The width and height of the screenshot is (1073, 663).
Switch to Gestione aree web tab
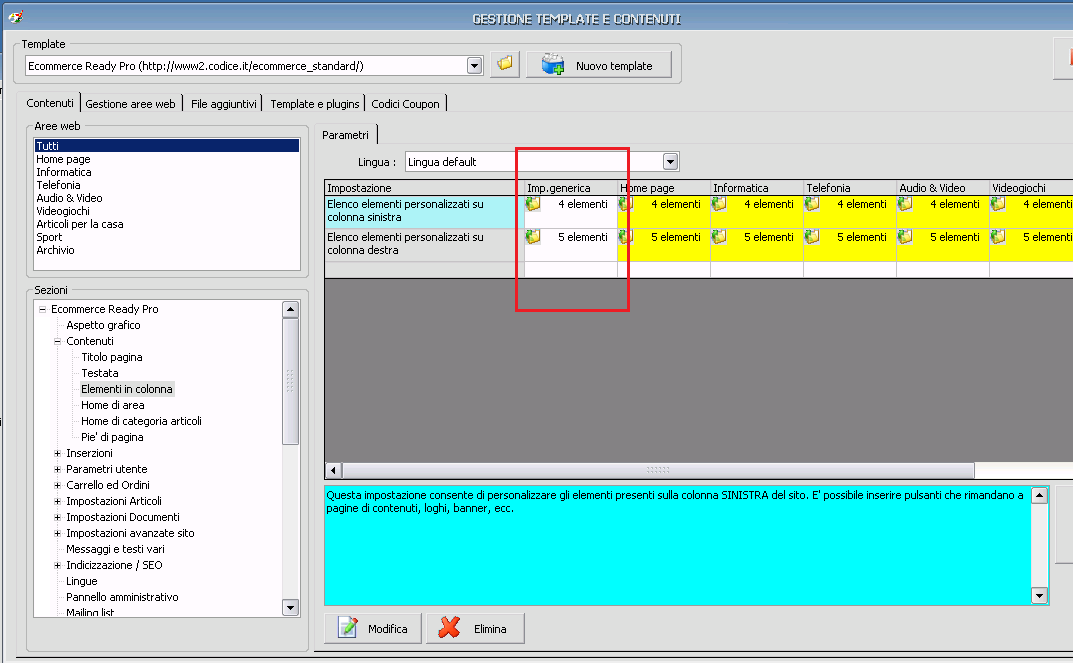click(x=130, y=104)
